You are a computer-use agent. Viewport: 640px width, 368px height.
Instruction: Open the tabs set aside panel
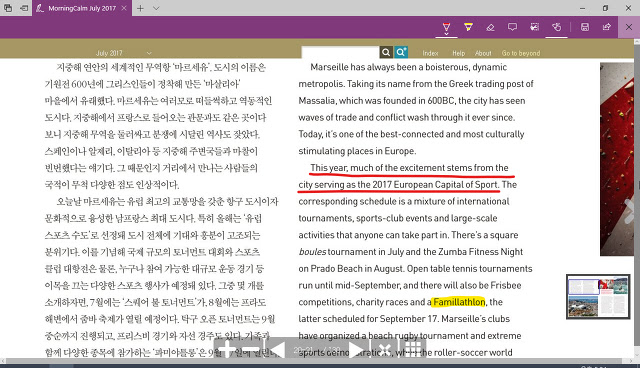8,8
